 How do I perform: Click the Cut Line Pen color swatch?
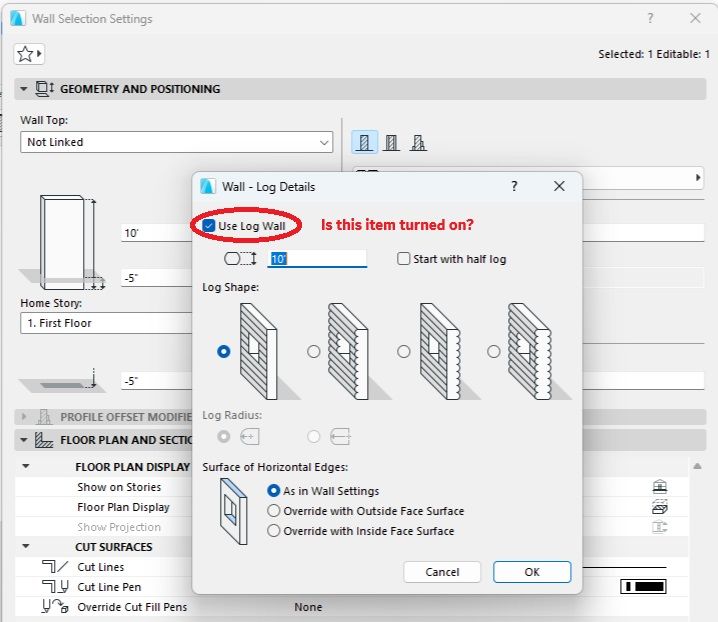click(x=643, y=586)
